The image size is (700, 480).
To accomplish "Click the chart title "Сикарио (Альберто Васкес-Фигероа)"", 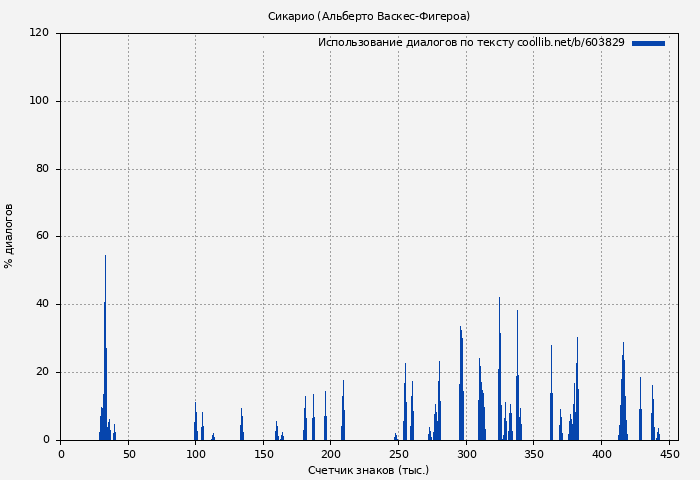I will 368,16.
